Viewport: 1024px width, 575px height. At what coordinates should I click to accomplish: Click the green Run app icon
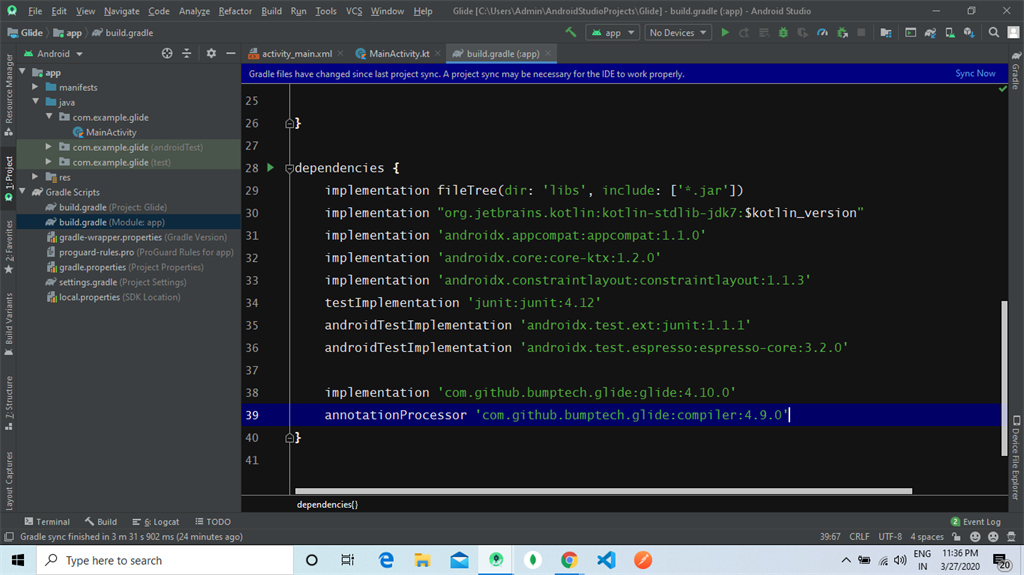pos(725,33)
